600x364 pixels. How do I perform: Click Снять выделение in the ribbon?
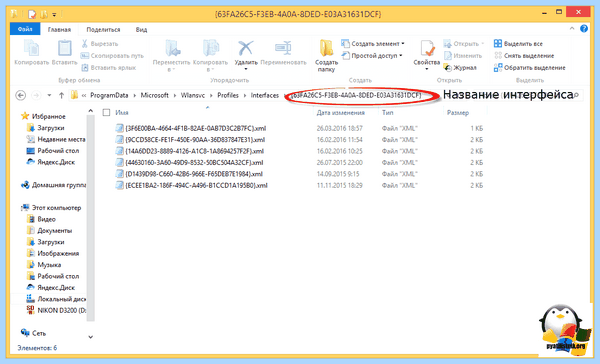click(x=524, y=55)
